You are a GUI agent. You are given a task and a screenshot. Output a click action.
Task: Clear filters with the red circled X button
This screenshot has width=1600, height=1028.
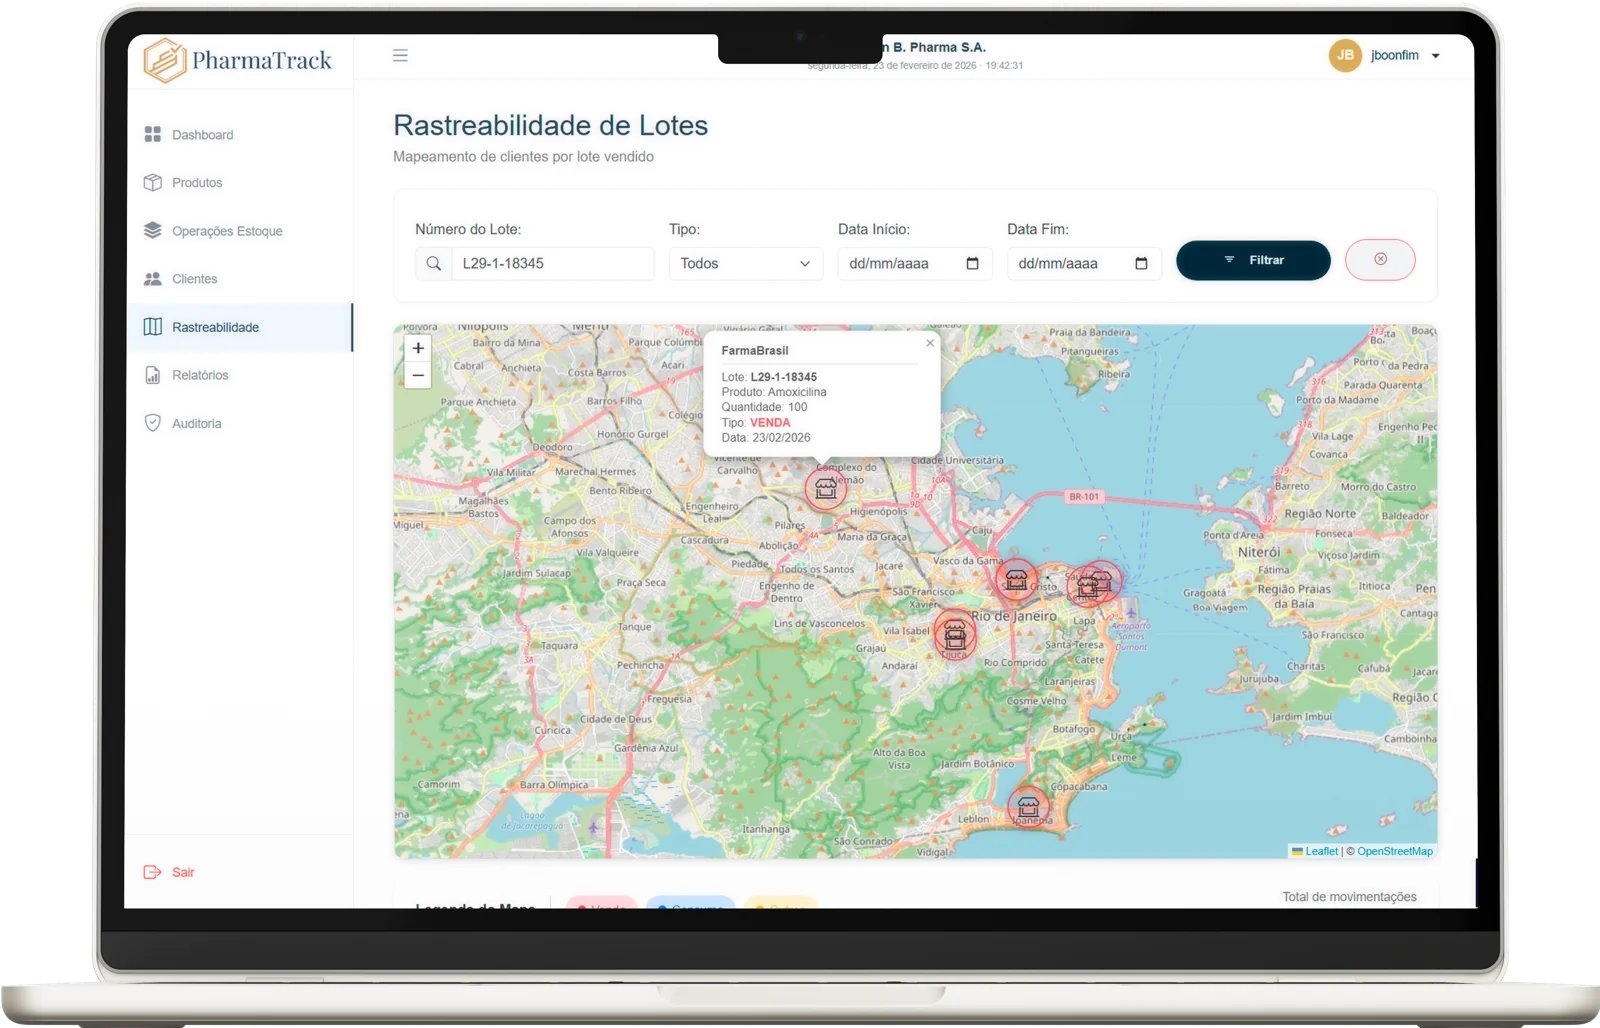point(1380,259)
